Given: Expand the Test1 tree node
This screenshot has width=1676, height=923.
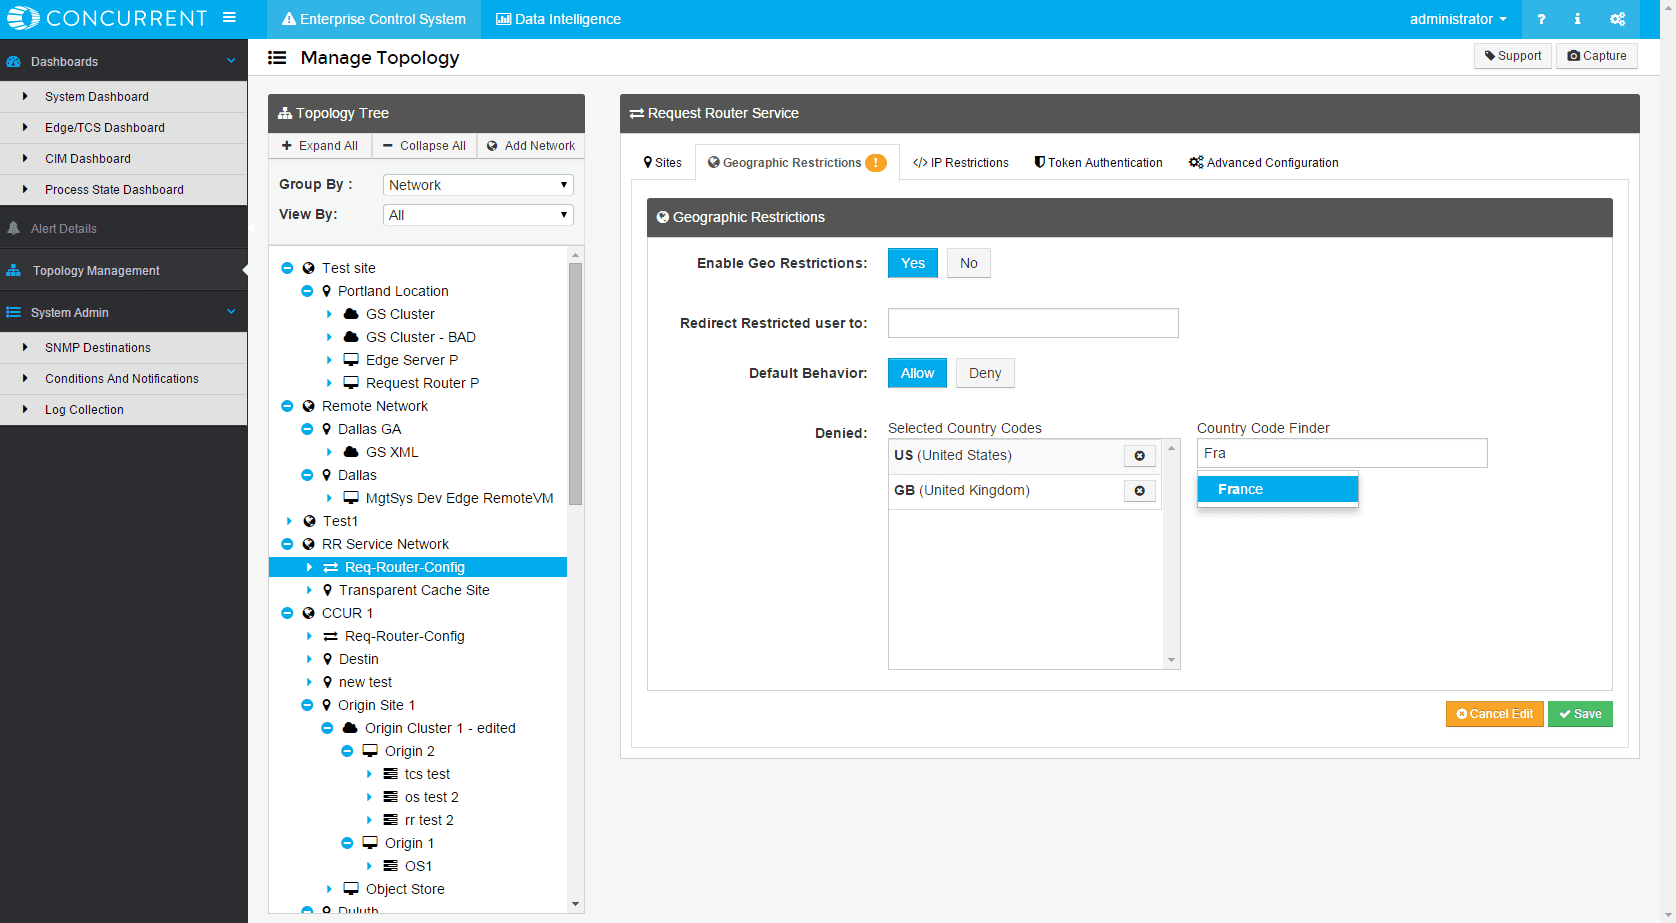Looking at the screenshot, I should click(289, 521).
